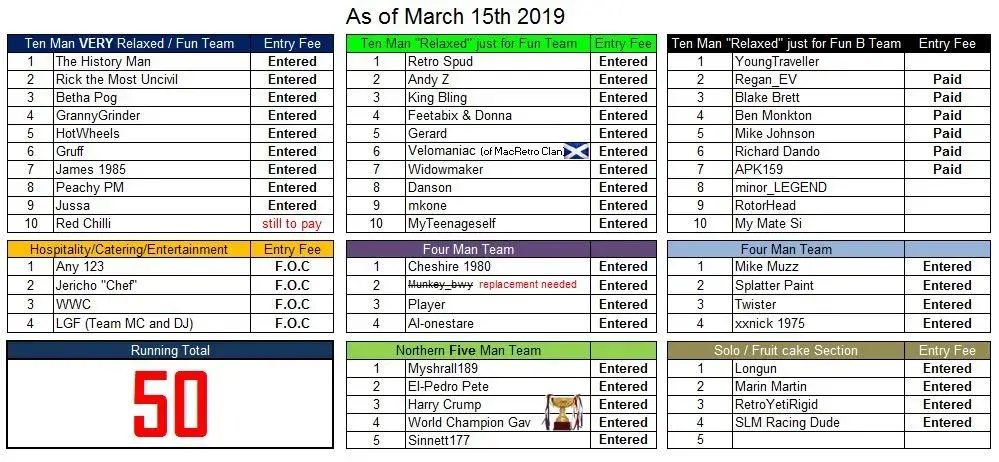Select the 'The History Man' name cell
Image resolution: width=999 pixels, height=462 pixels.
tap(152, 62)
